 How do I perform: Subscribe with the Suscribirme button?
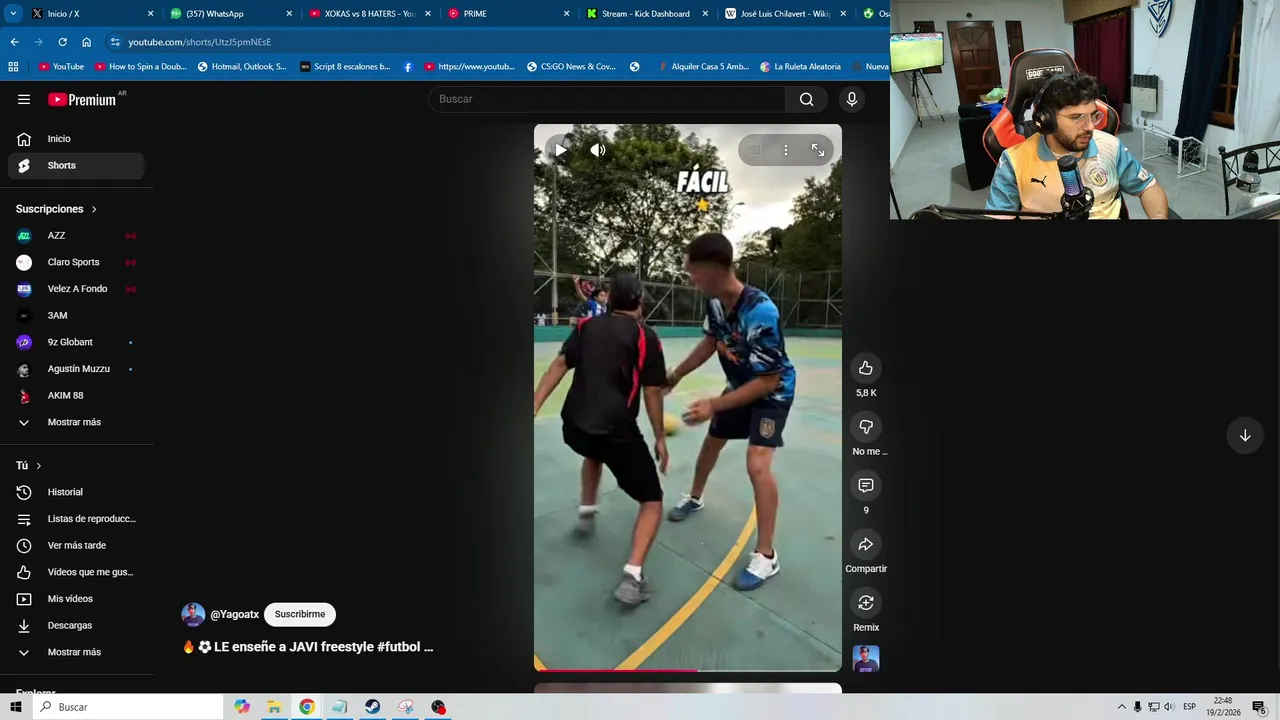click(300, 614)
